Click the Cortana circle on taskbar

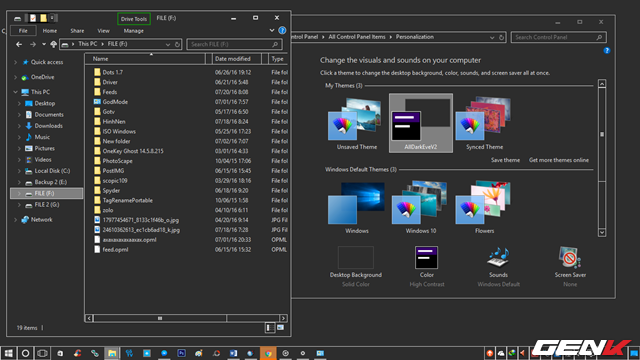coord(25,353)
